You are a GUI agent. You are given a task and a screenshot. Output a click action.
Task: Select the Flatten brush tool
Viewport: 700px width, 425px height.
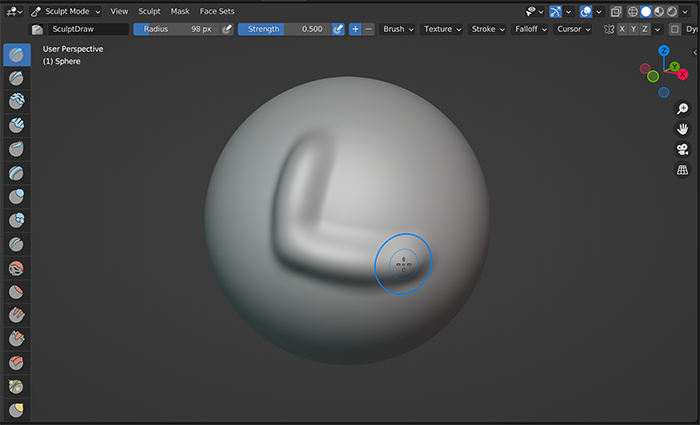point(17,292)
